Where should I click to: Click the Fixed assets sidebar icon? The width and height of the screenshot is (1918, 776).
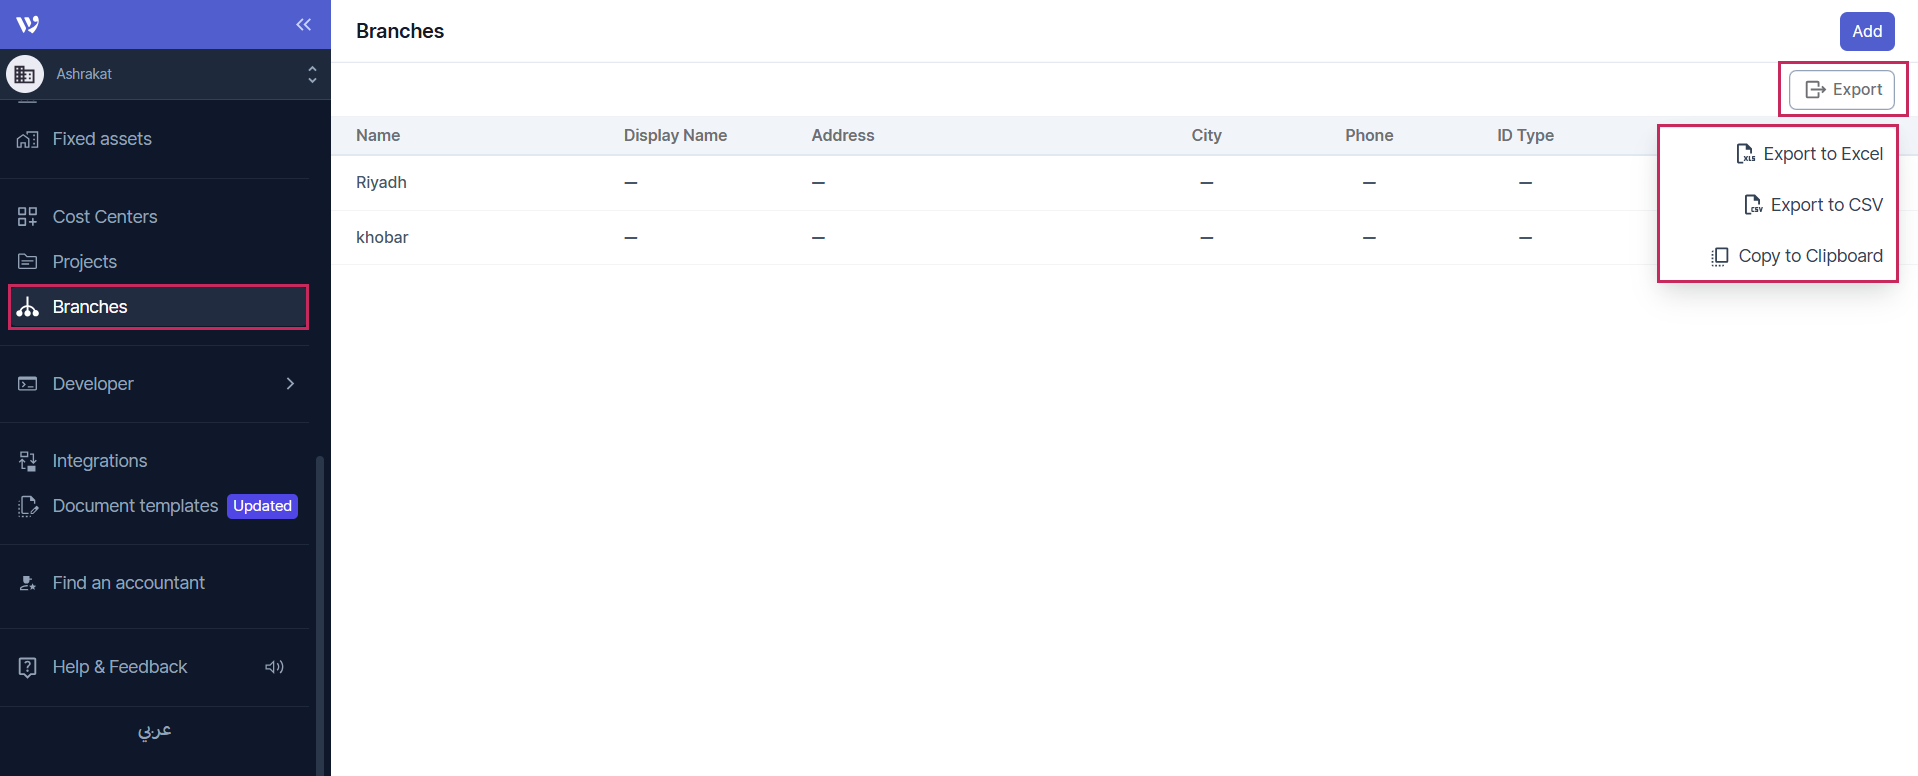pyautogui.click(x=28, y=139)
